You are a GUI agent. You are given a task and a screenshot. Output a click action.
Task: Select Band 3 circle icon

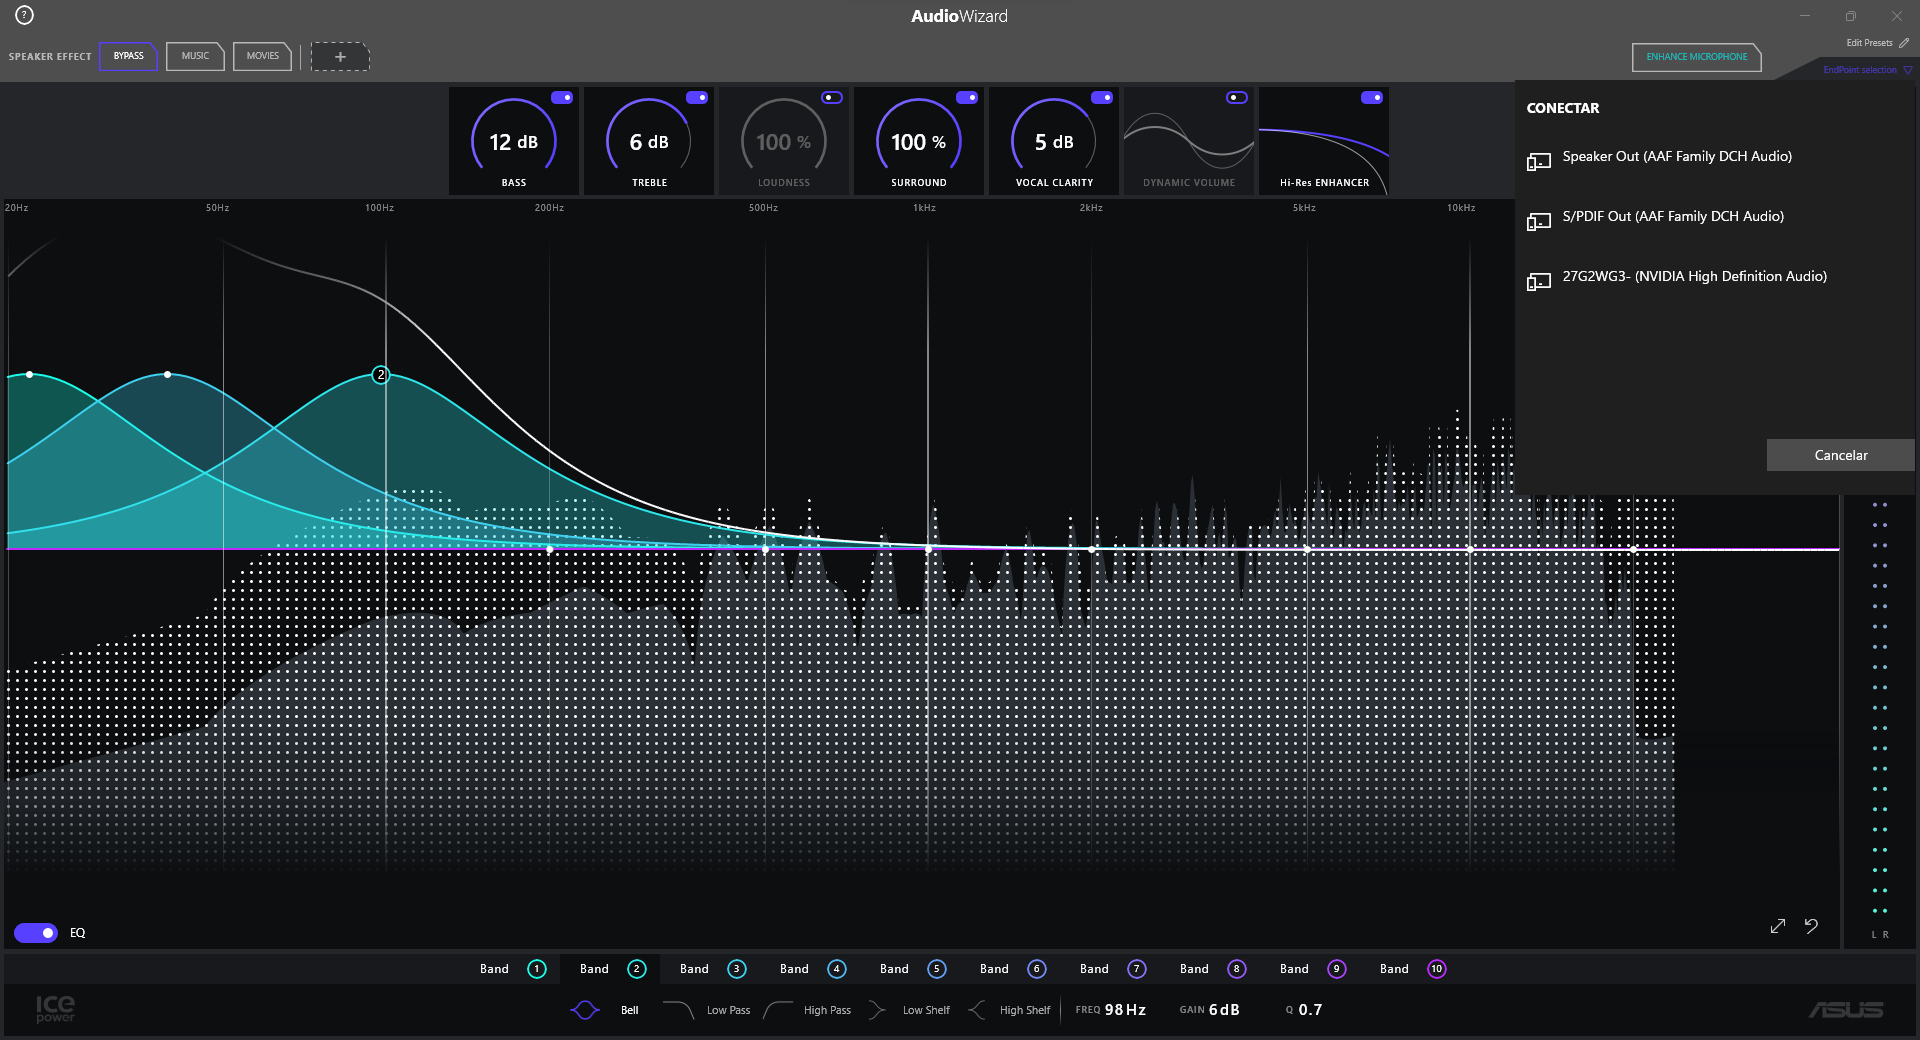coord(737,969)
